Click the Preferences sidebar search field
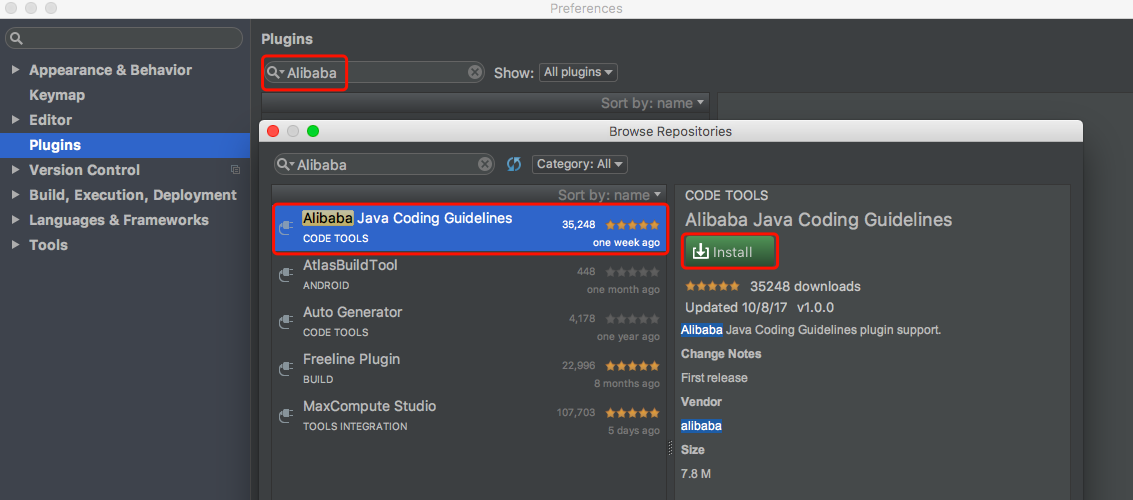This screenshot has width=1133, height=500. pos(124,38)
